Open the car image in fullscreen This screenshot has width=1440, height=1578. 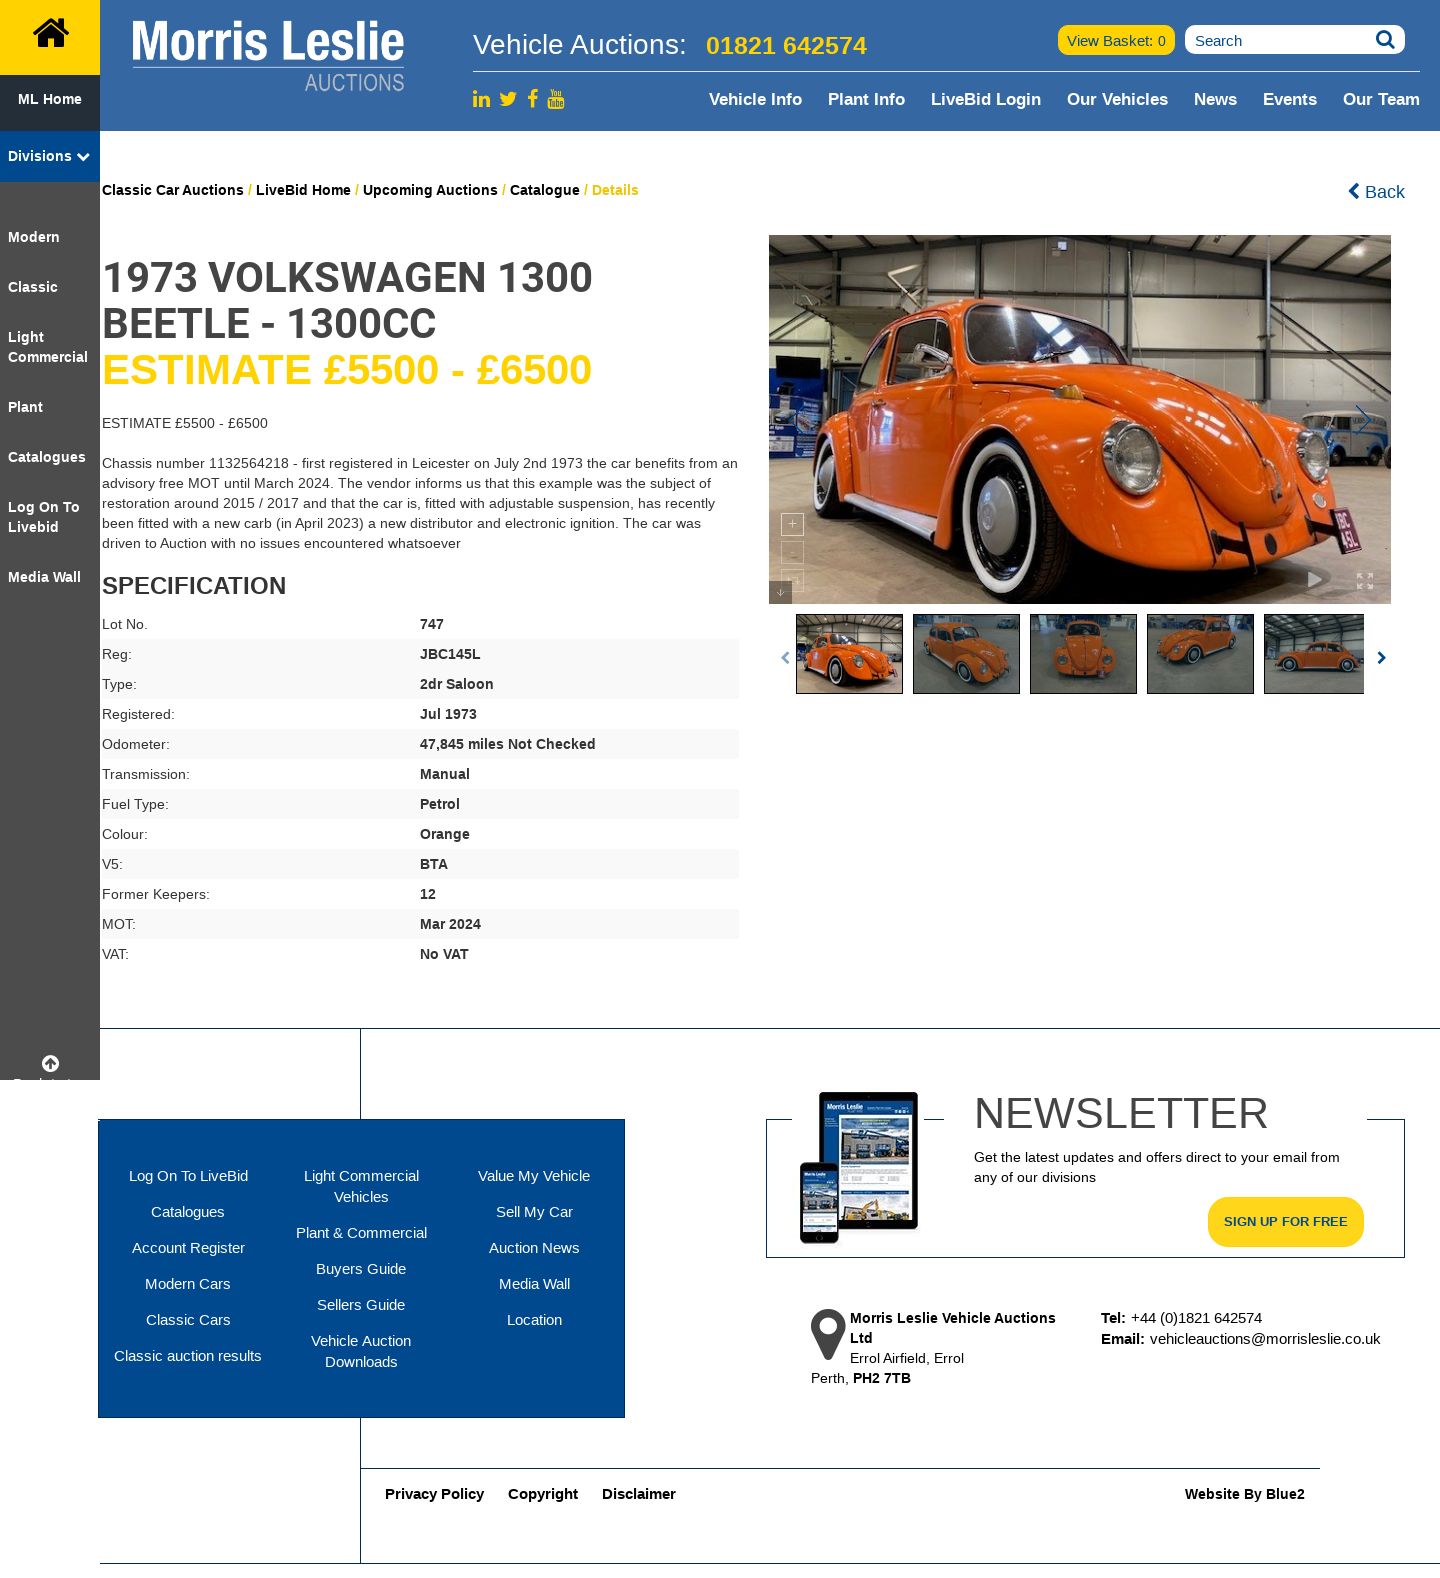point(1365,581)
